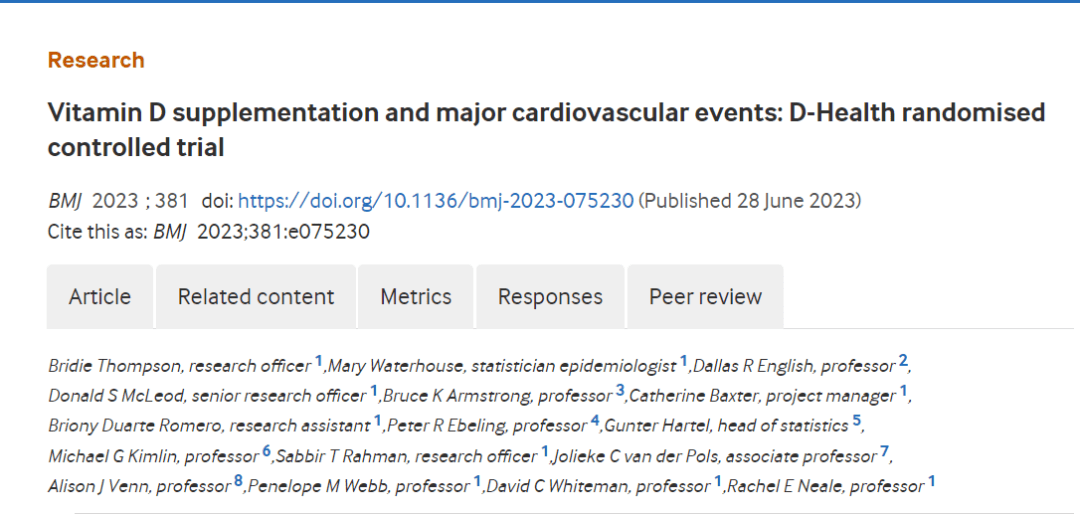The height and width of the screenshot is (515, 1080).
Task: Click the doi.org article link
Action: [436, 201]
